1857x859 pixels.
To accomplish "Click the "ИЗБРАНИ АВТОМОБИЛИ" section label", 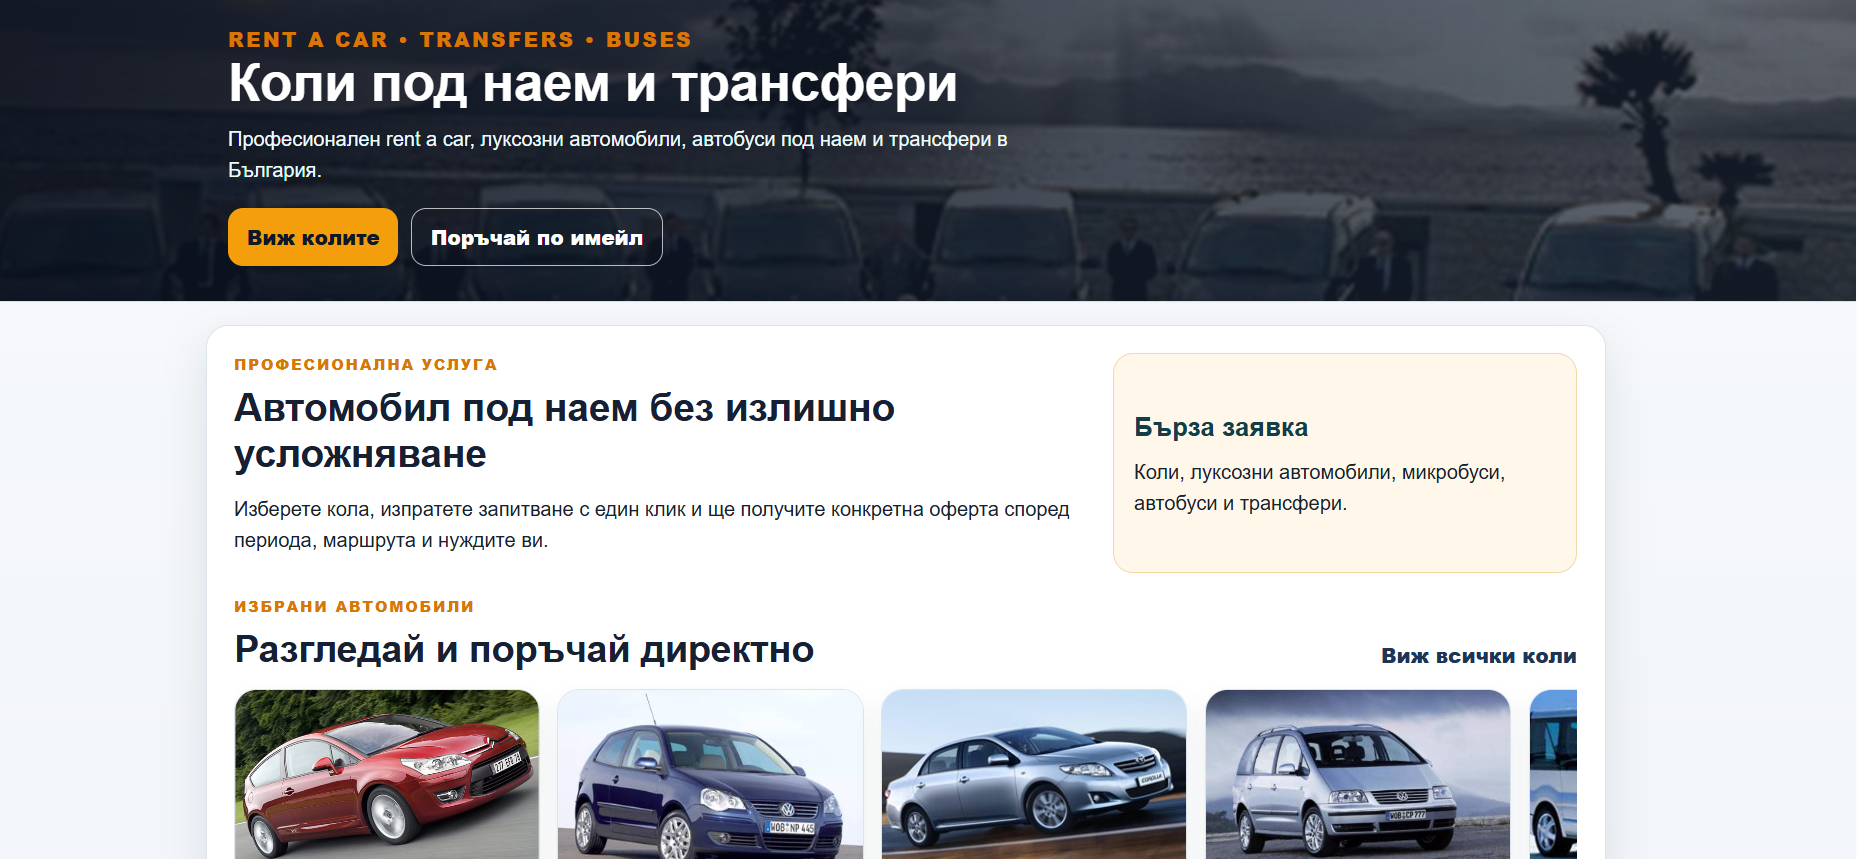I will pos(354,607).
